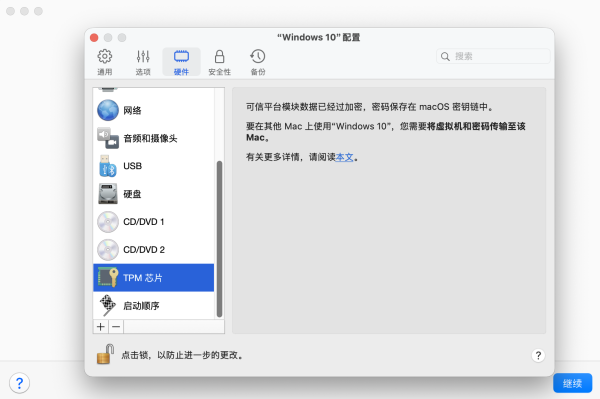Click the USB drive icon
600x399 pixels.
(108, 166)
